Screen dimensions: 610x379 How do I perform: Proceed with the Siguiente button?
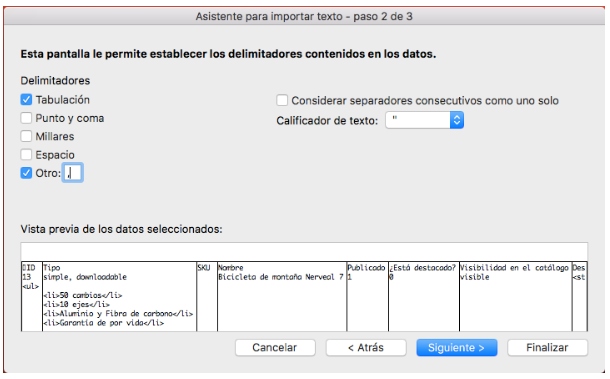point(457,347)
